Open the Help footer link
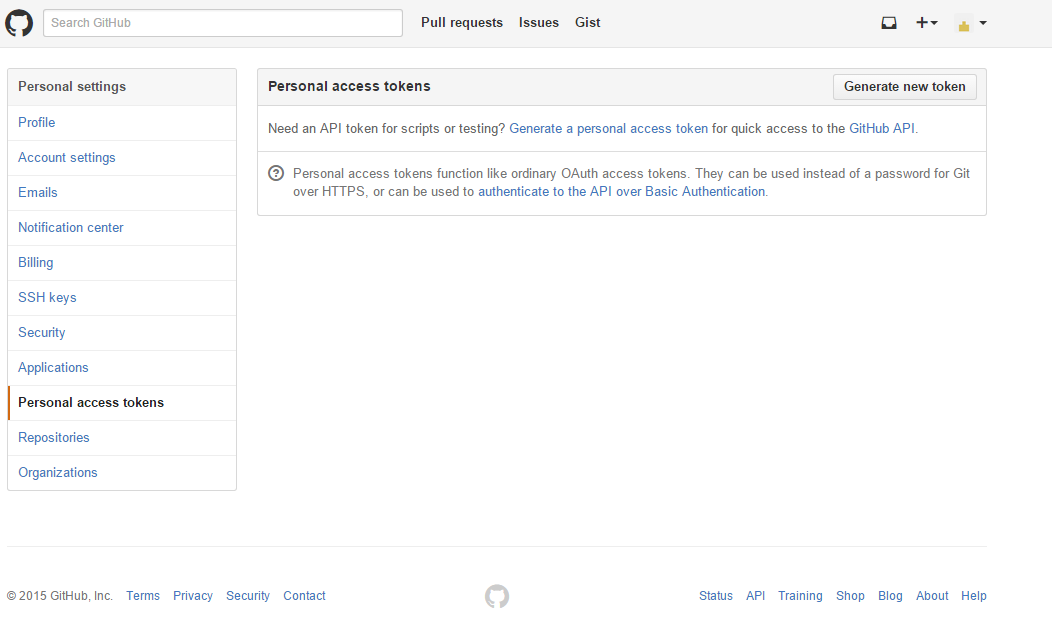 point(974,596)
